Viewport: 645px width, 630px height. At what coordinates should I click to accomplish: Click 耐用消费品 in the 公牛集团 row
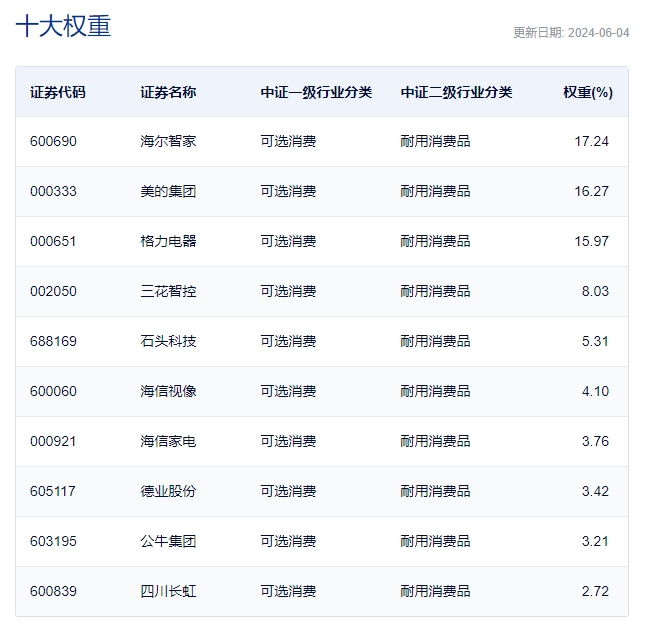coord(436,542)
